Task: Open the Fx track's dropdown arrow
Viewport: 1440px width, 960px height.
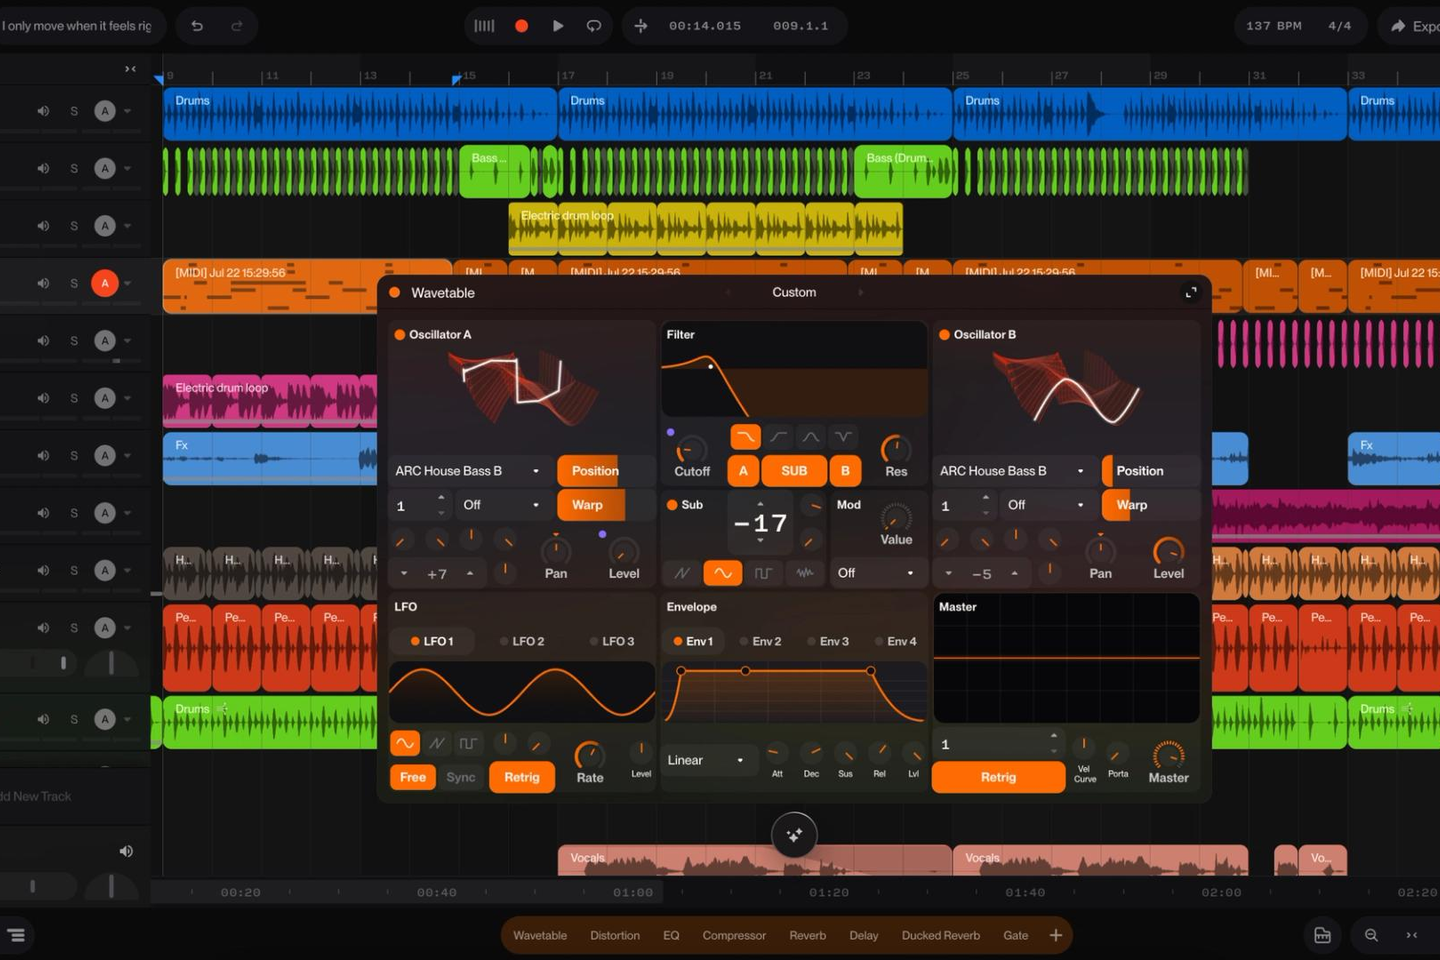Action: (x=128, y=455)
